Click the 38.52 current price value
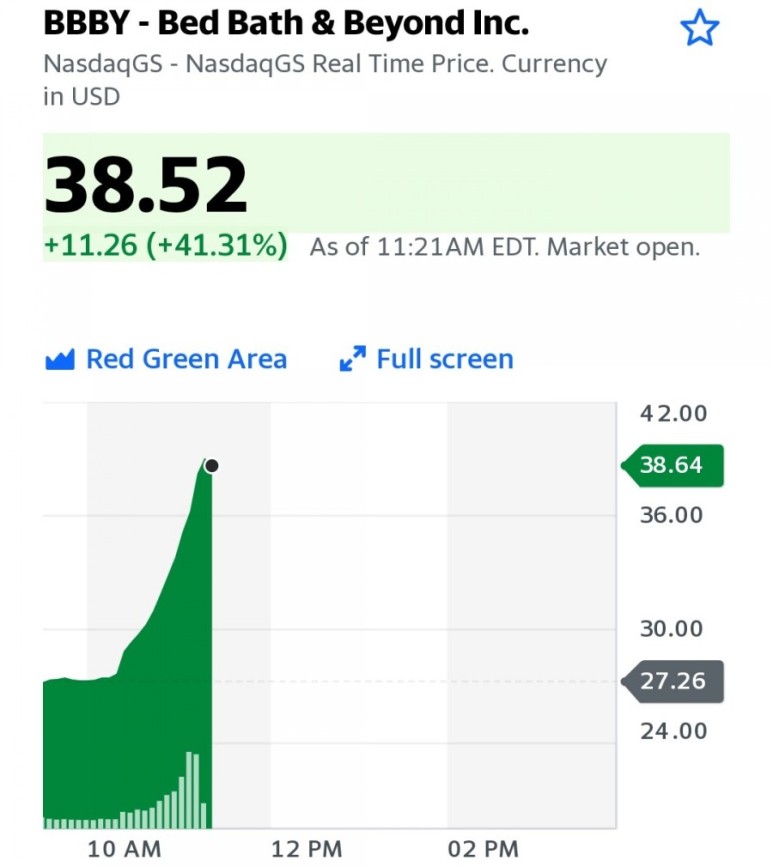 [145, 184]
